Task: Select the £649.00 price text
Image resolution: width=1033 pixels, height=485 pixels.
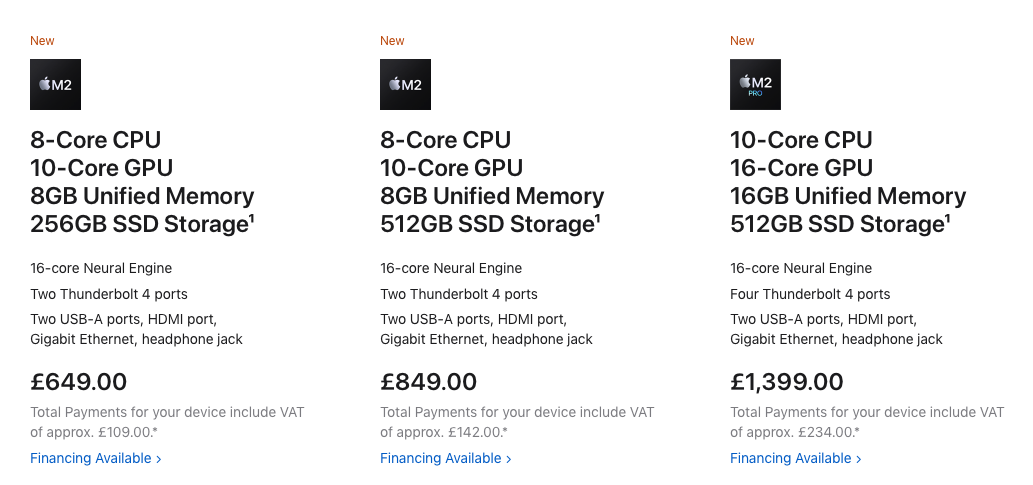Action: tap(79, 381)
